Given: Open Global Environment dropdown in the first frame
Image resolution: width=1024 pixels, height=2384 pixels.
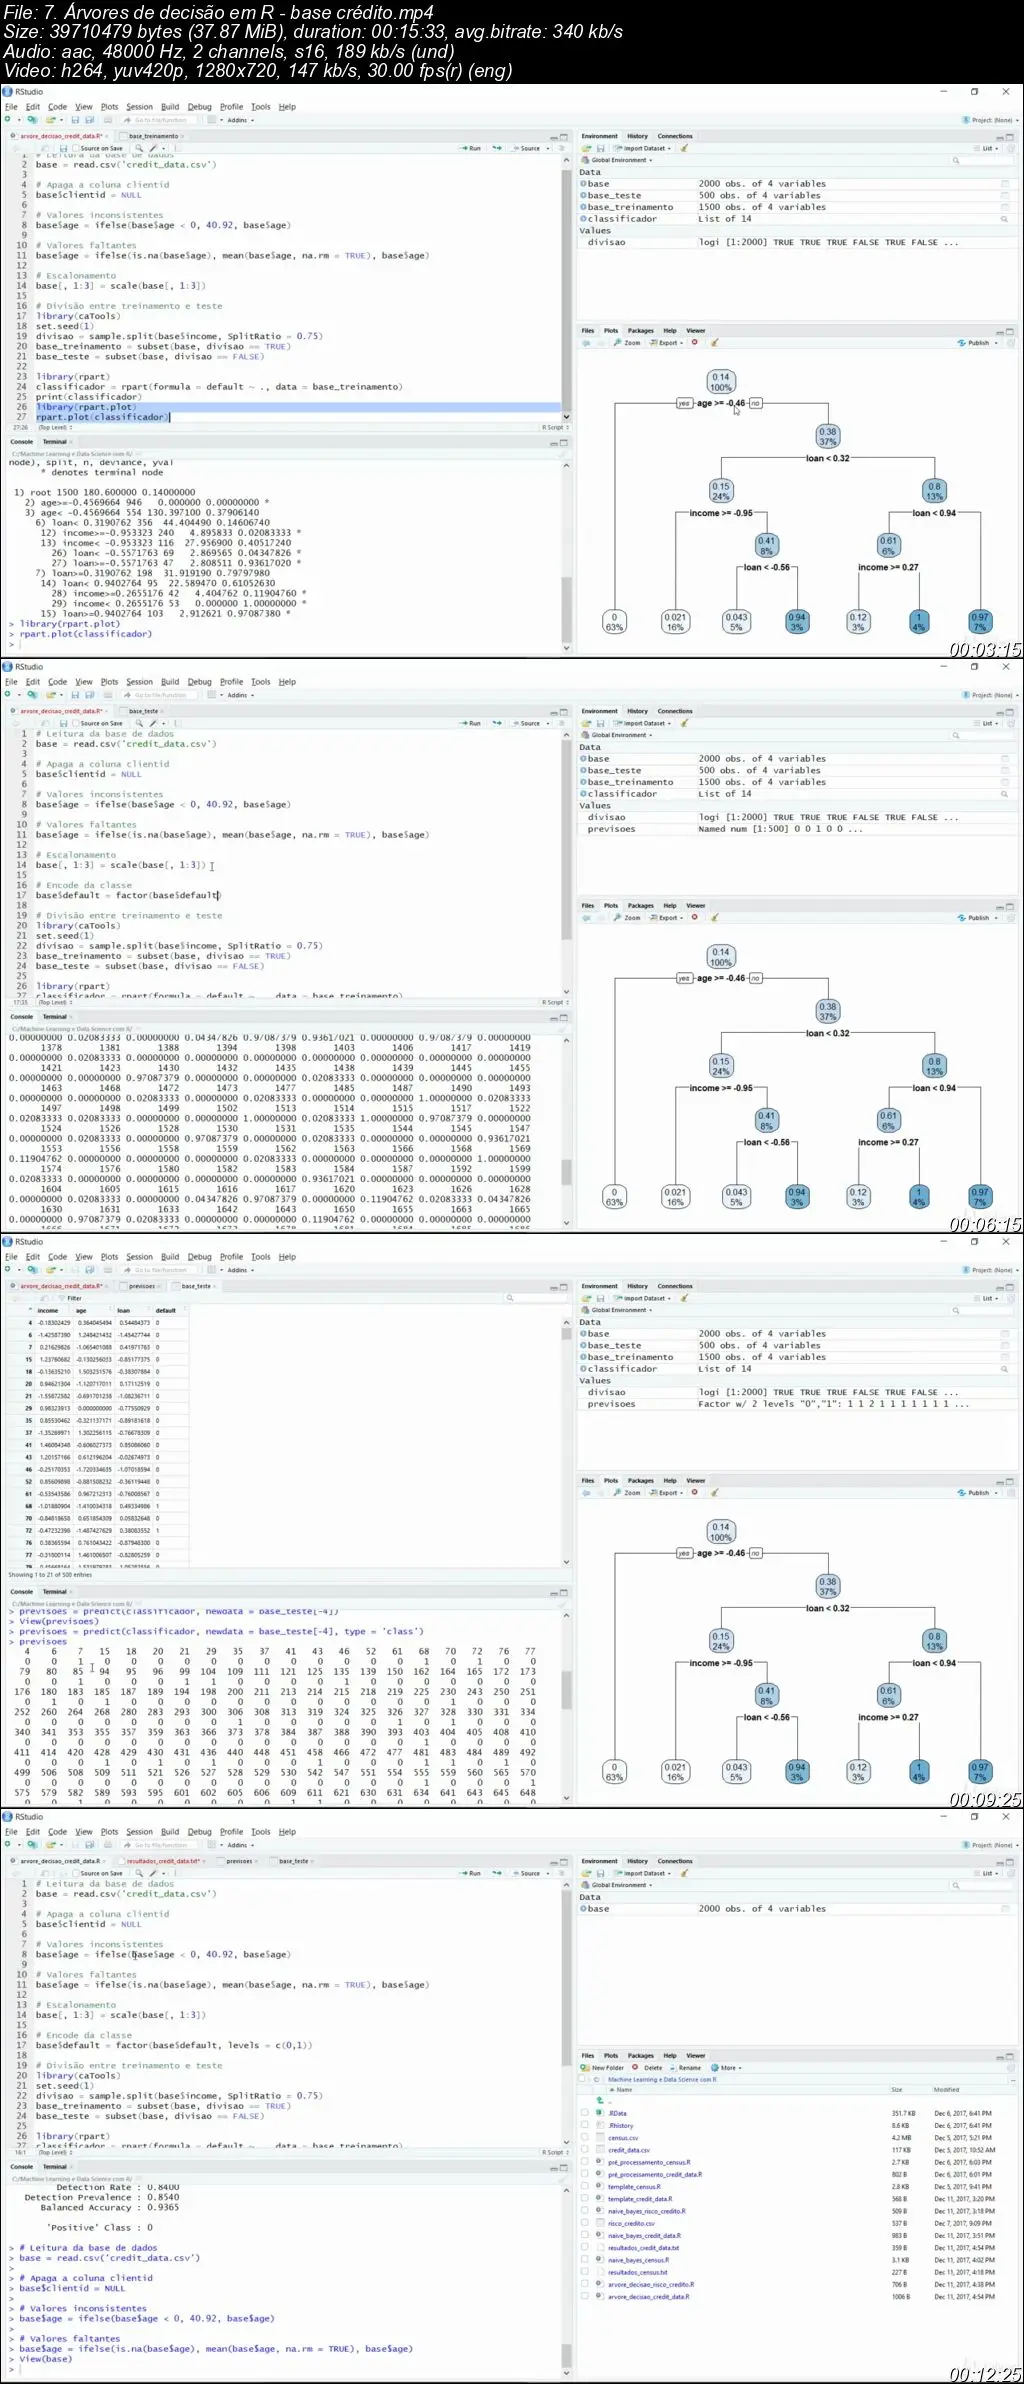Looking at the screenshot, I should (616, 160).
